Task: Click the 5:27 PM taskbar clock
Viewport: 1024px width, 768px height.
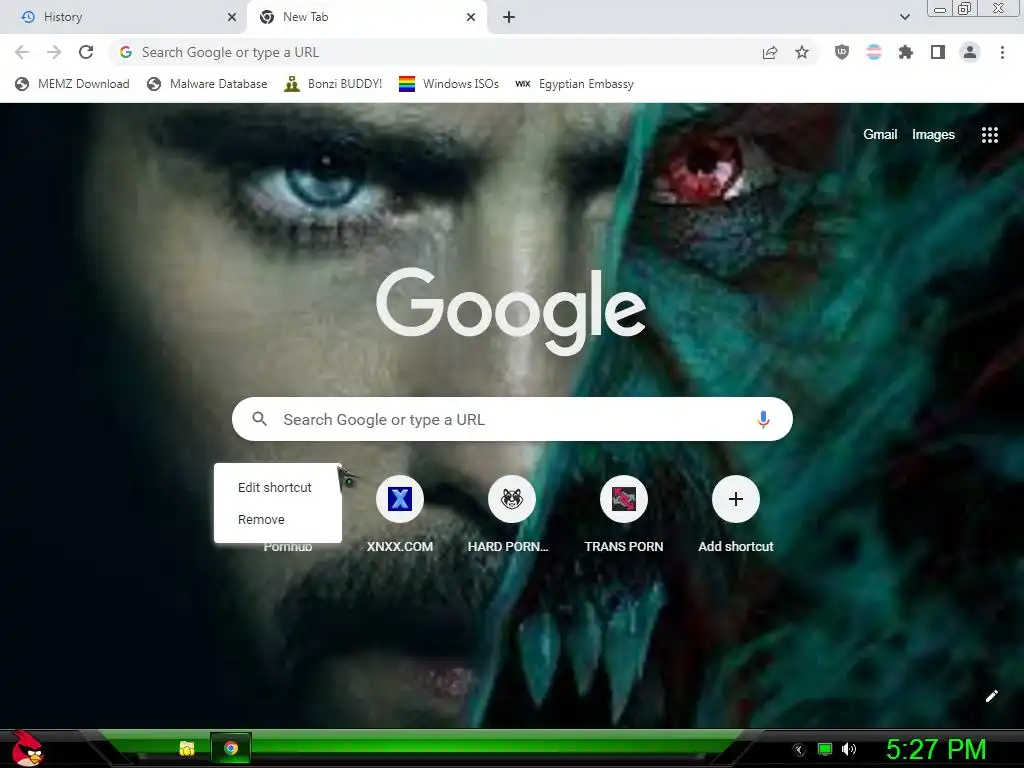Action: point(936,749)
